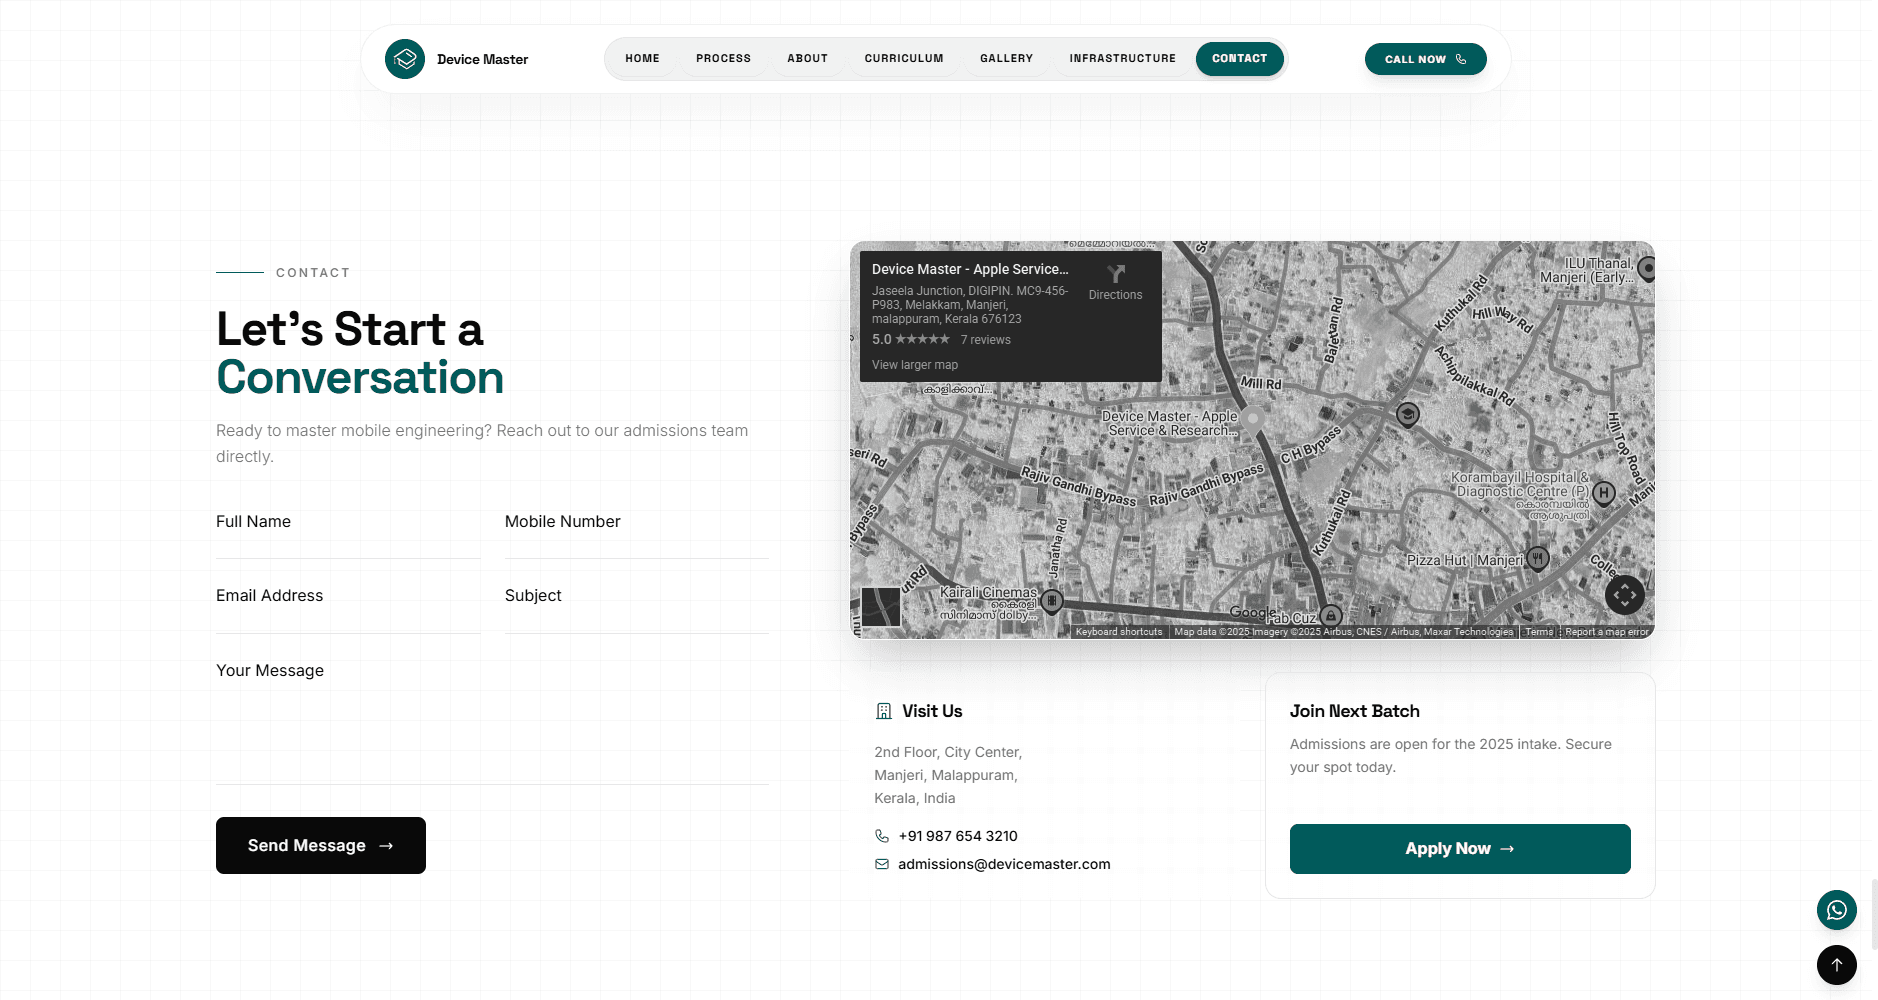
Task: Click the Device Master - Apple Service map card title
Action: pos(970,269)
